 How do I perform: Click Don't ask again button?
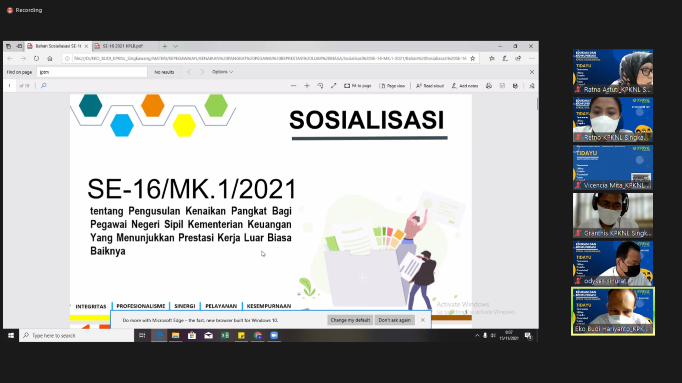394,320
